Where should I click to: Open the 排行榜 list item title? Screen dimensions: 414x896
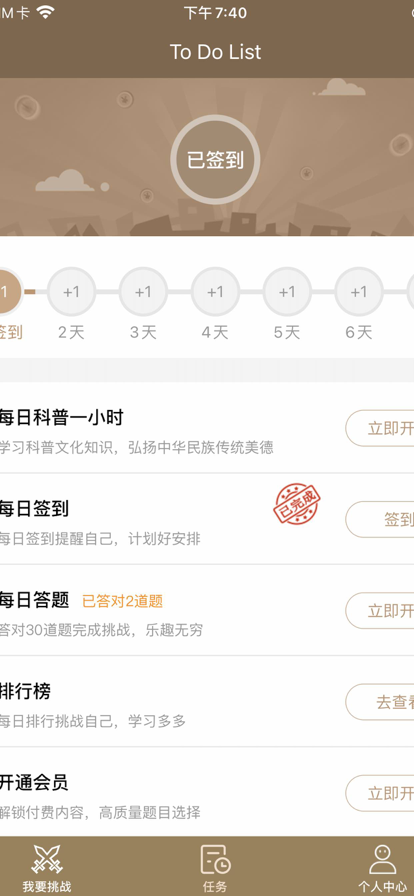click(x=25, y=691)
